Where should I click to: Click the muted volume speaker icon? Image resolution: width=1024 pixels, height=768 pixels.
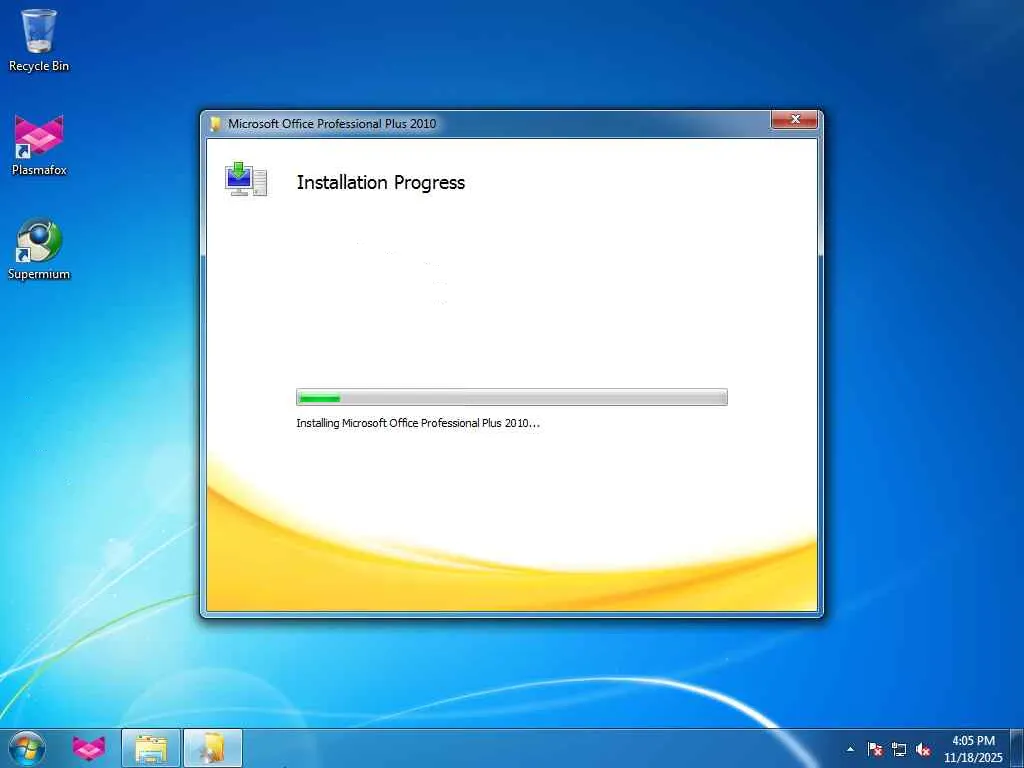click(923, 749)
